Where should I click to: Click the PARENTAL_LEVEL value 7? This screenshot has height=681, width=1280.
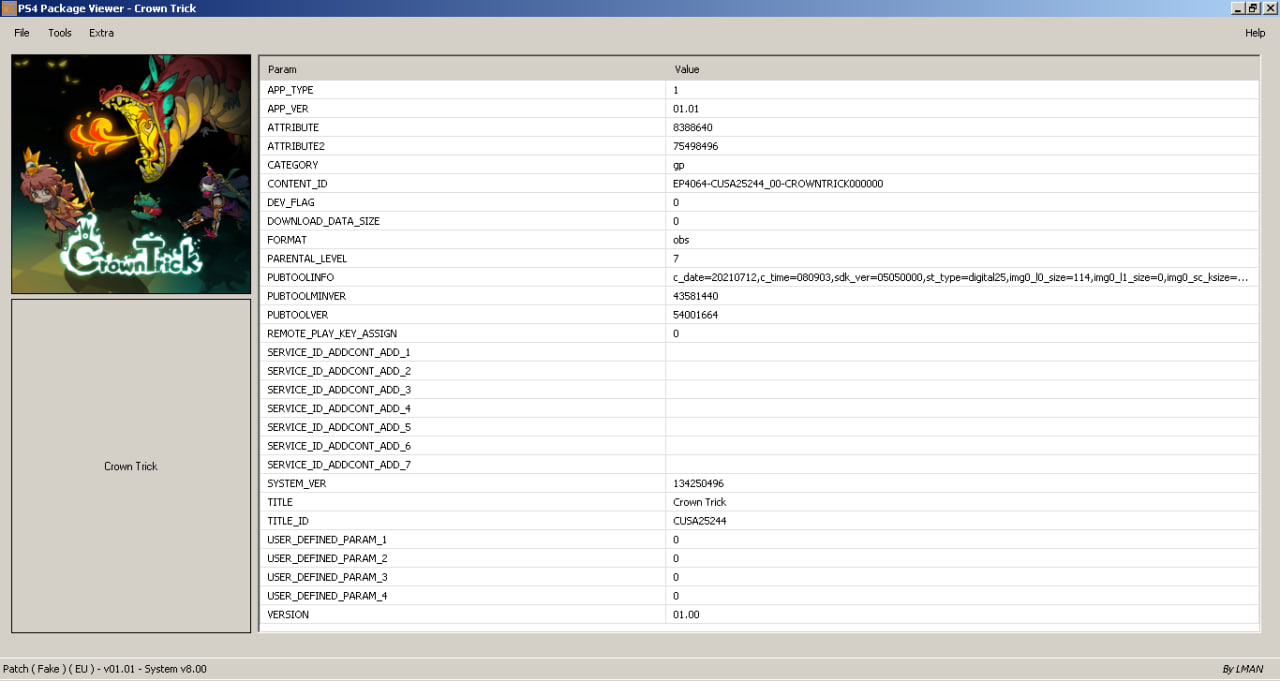[676, 259]
